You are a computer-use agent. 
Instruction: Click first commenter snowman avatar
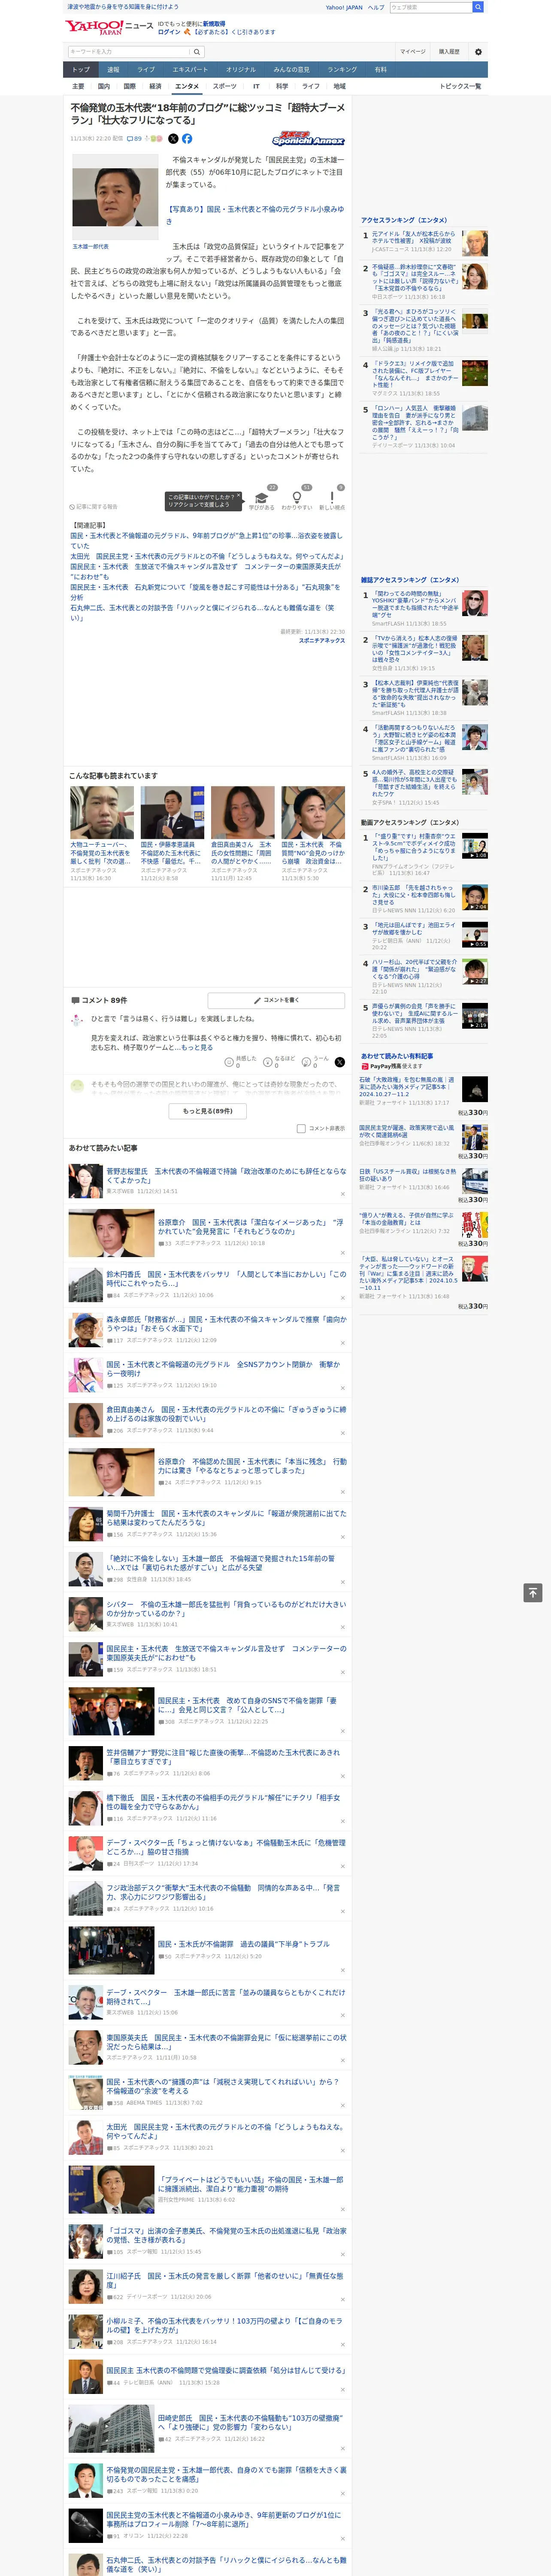pos(77,1021)
